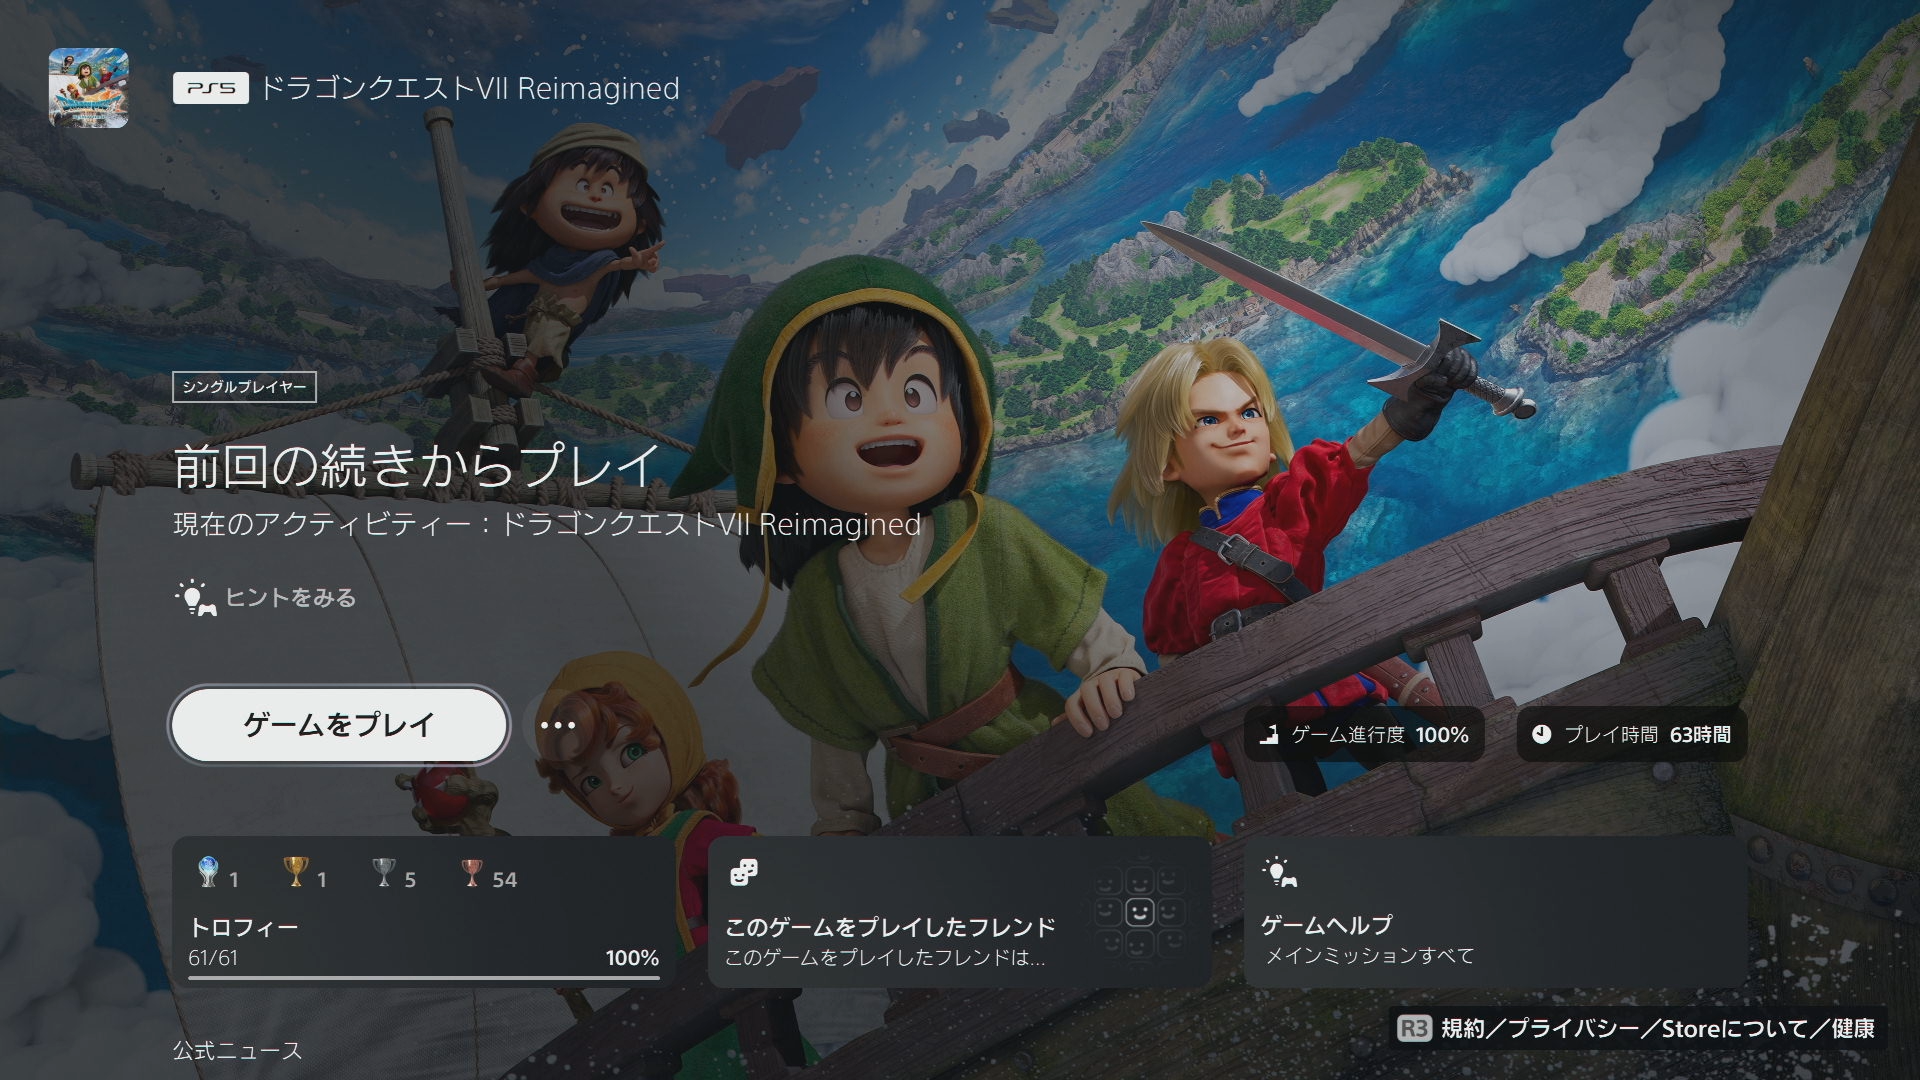Click the ゲーム進行度 100% badge
1920x1080 pixels.
[1364, 735]
